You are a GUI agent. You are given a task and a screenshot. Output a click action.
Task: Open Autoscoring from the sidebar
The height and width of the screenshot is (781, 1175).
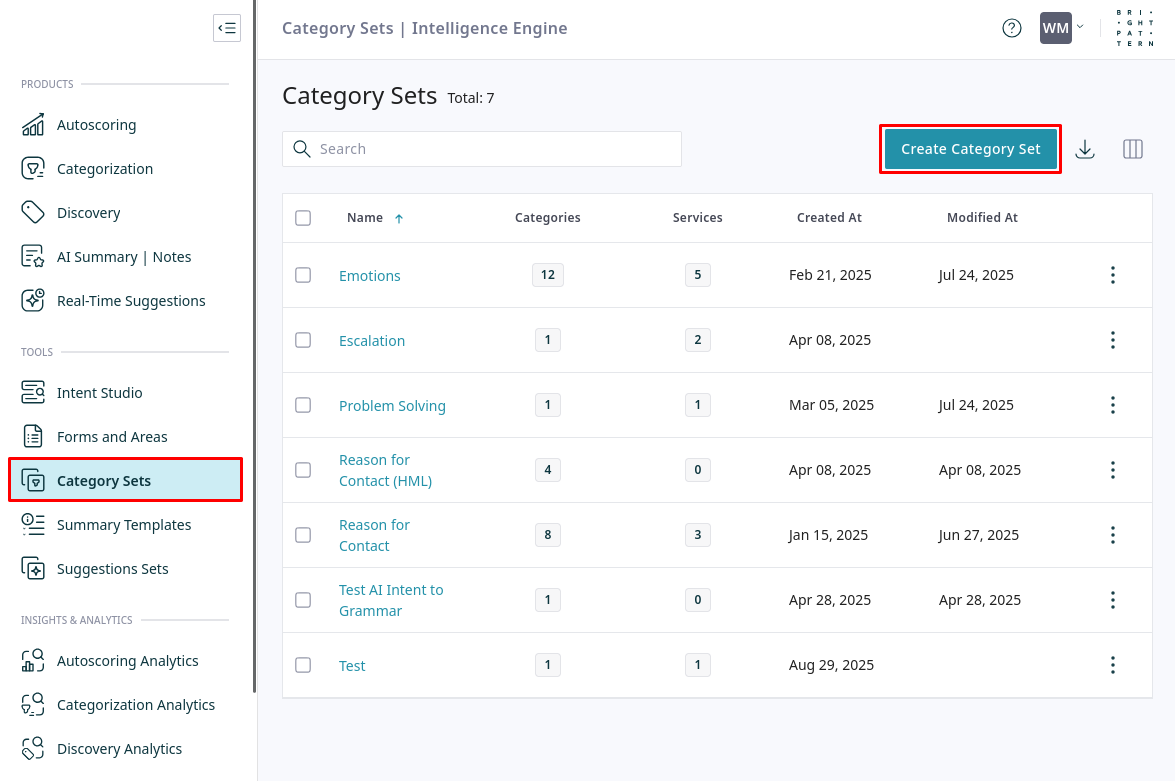click(x=96, y=125)
